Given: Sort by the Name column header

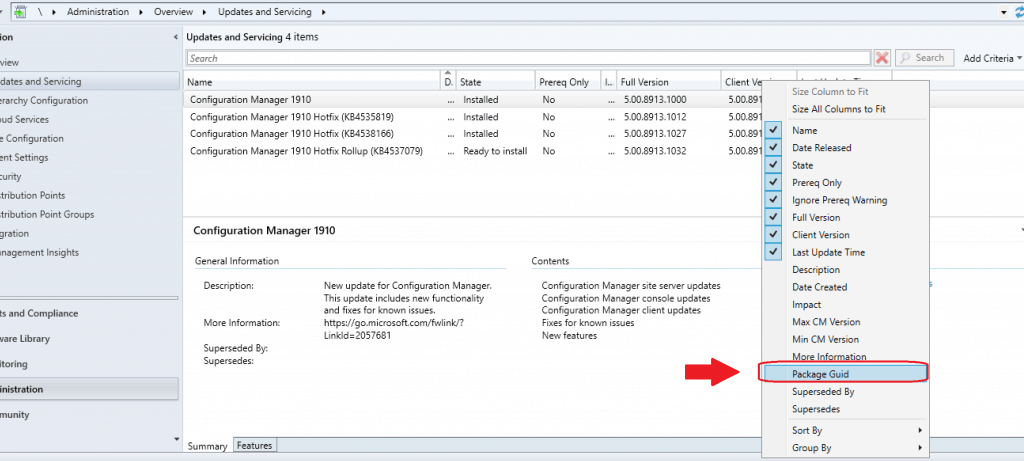Looking at the screenshot, I should click(x=312, y=82).
